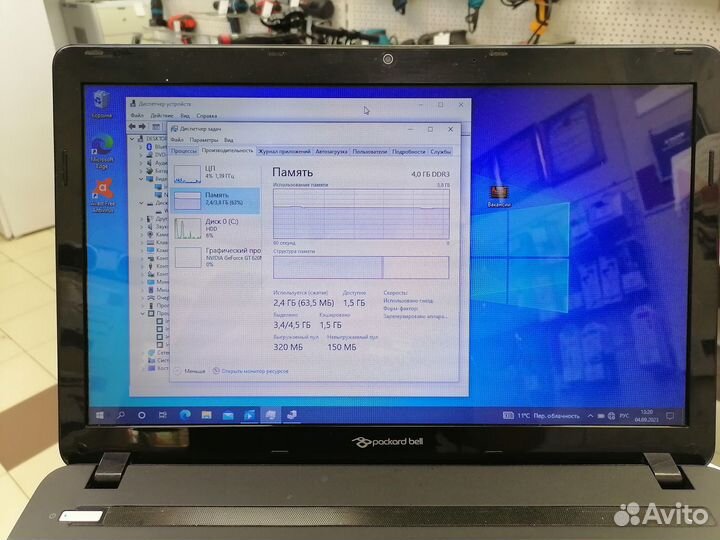
Task: Expand DVD drives node in Device Manager
Action: coord(141,155)
